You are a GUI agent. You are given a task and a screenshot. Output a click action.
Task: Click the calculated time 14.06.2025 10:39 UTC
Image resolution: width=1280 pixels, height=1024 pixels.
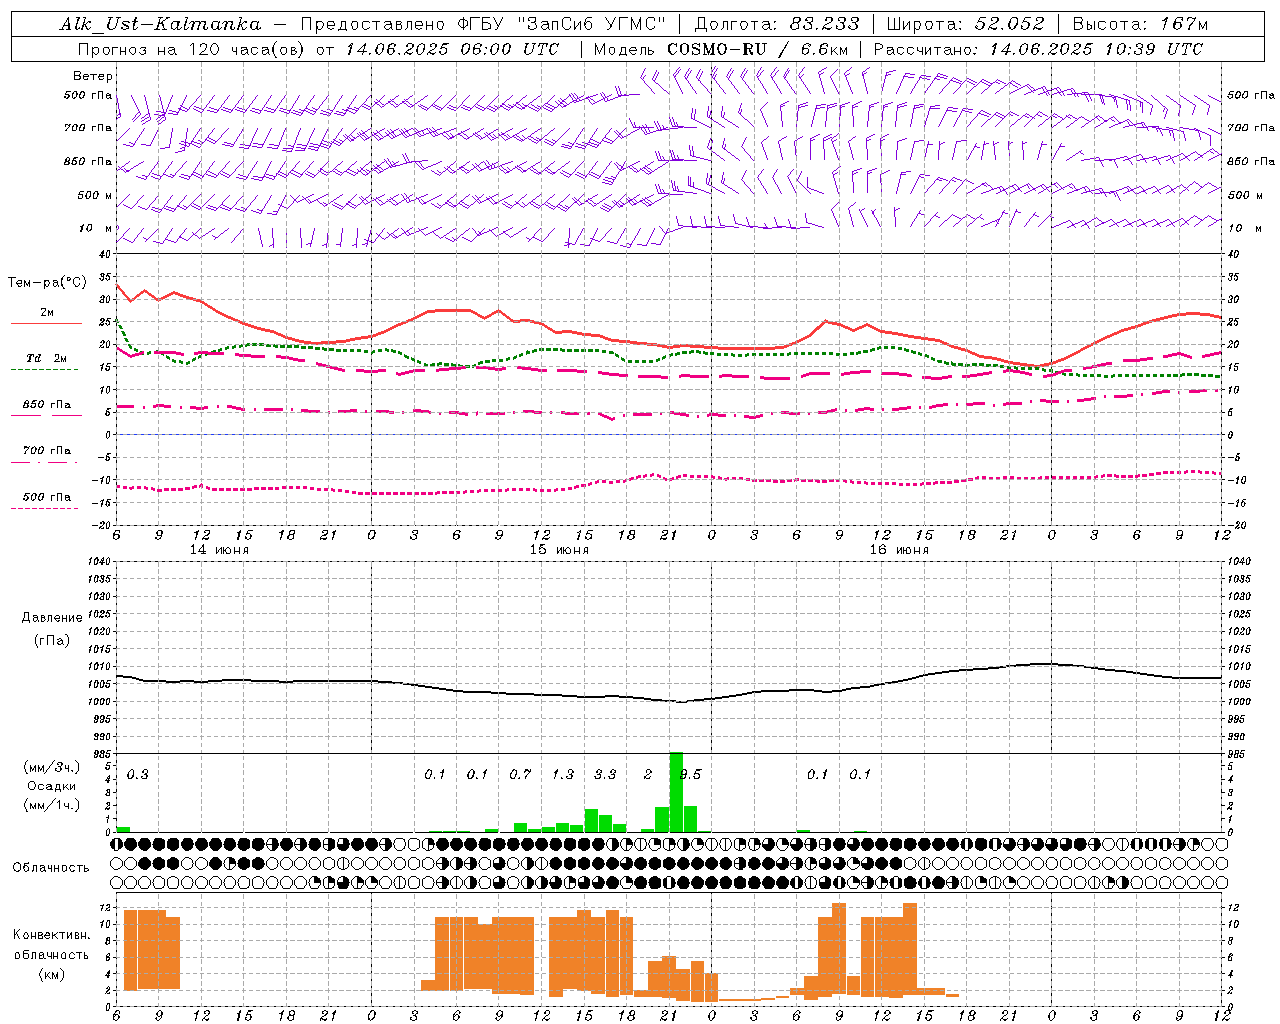1096,49
